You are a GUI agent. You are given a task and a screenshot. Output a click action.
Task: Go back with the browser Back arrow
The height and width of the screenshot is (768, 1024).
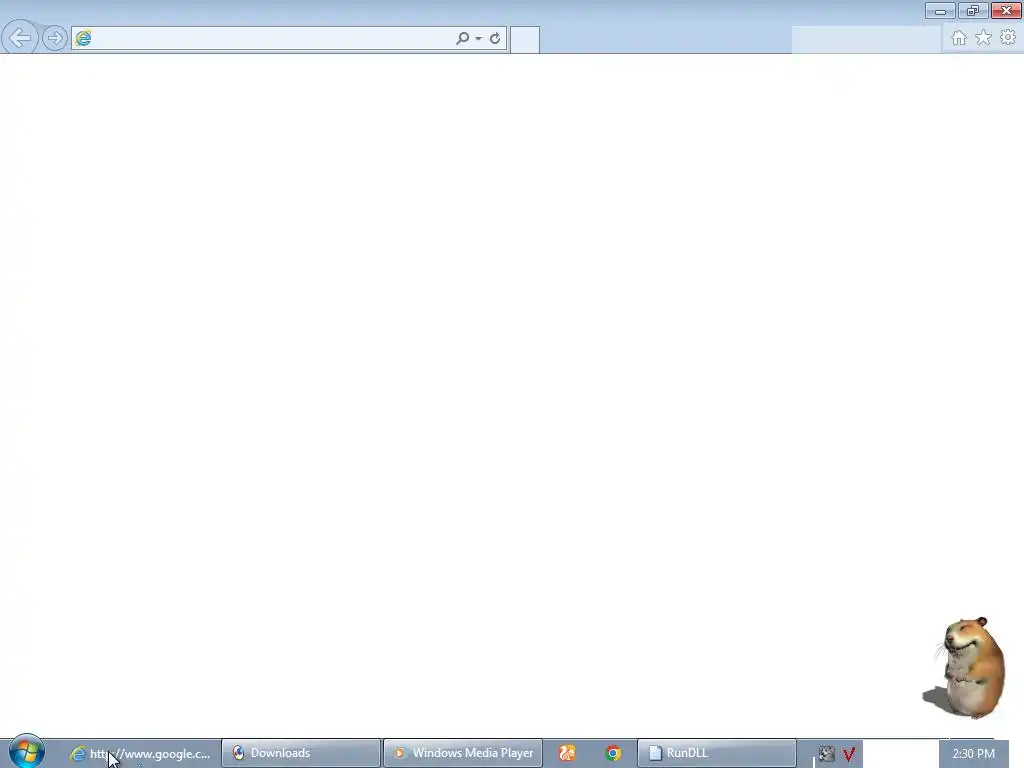point(20,37)
